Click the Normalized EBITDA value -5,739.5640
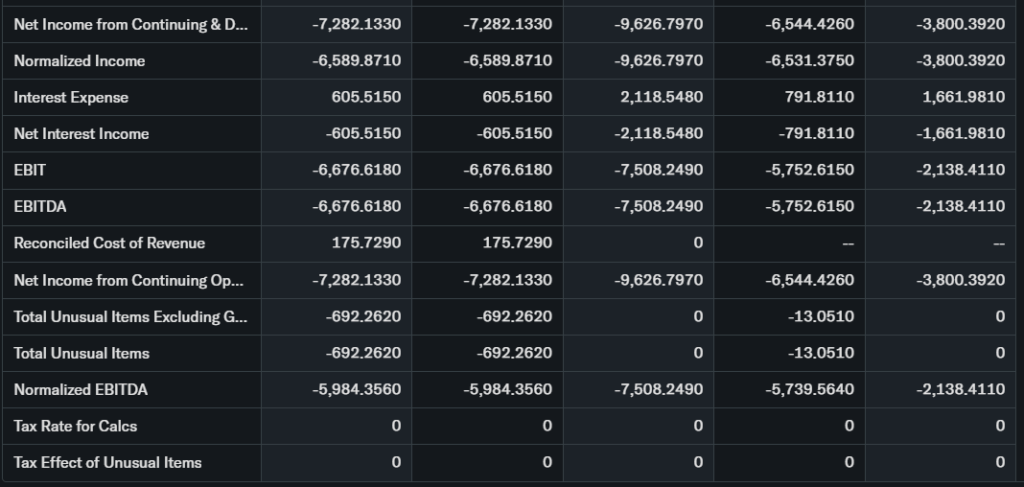Screen dimensions: 1024x487 tap(810, 389)
